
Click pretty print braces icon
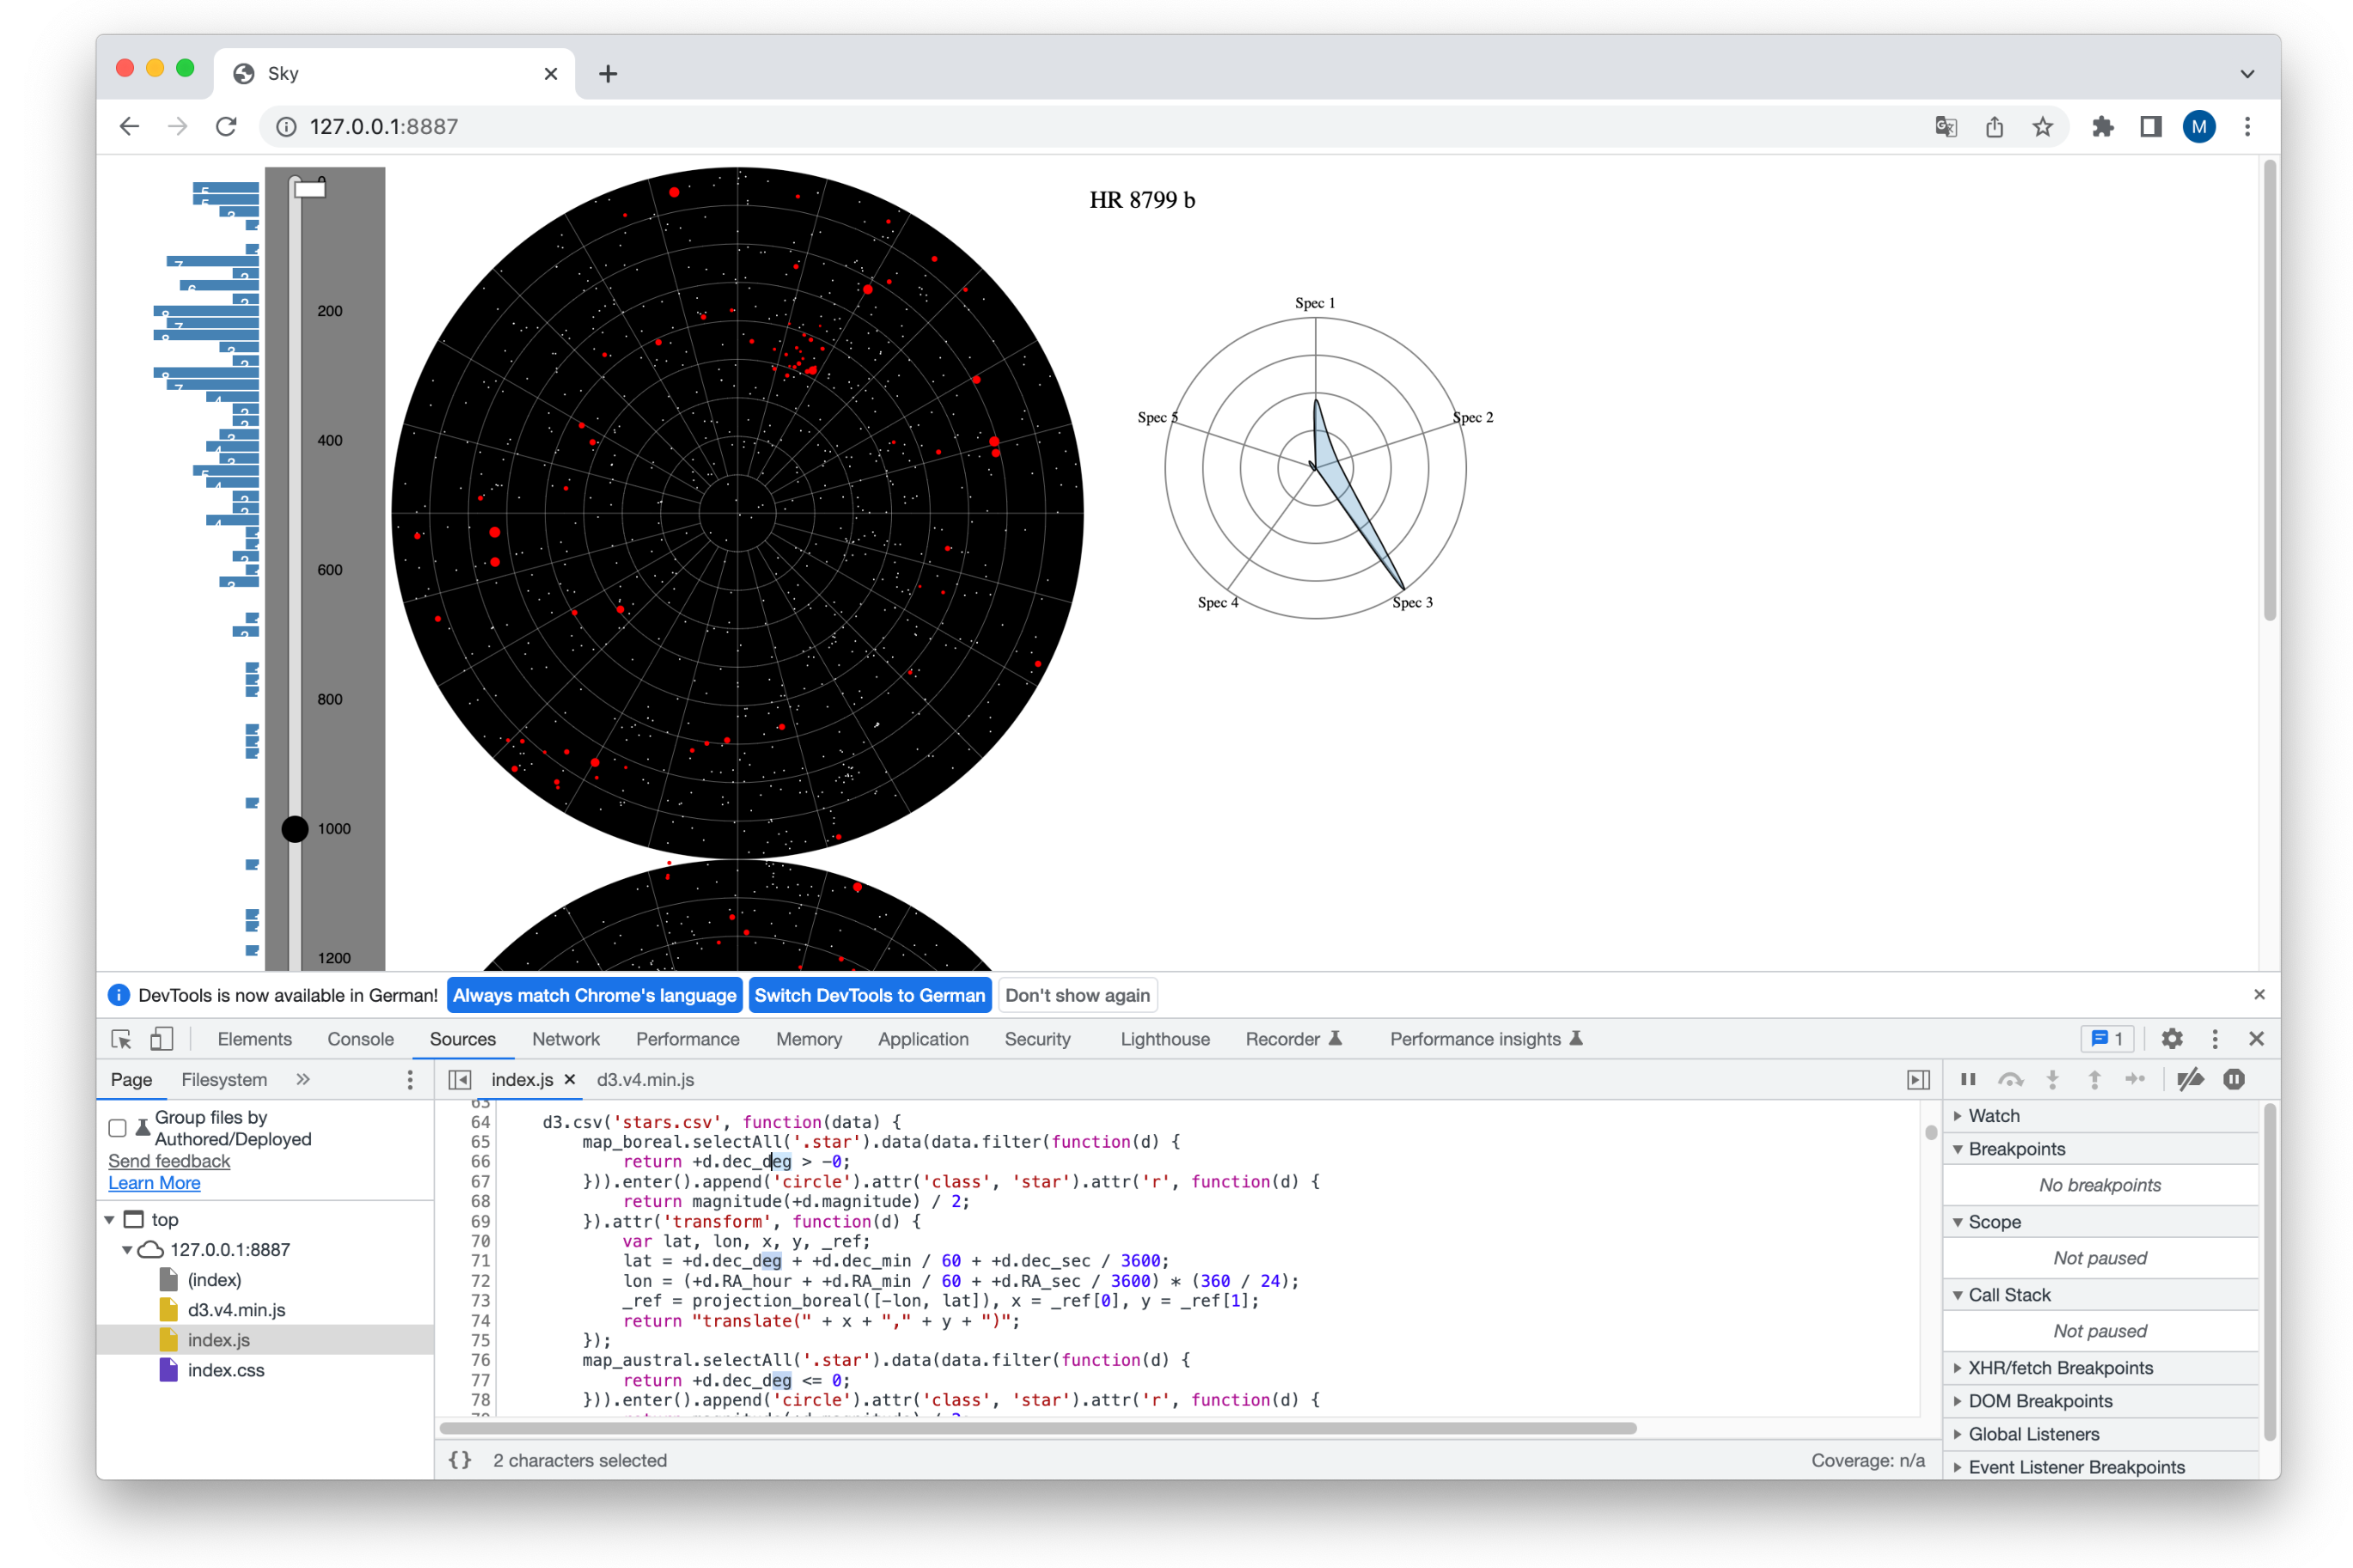coord(460,1460)
